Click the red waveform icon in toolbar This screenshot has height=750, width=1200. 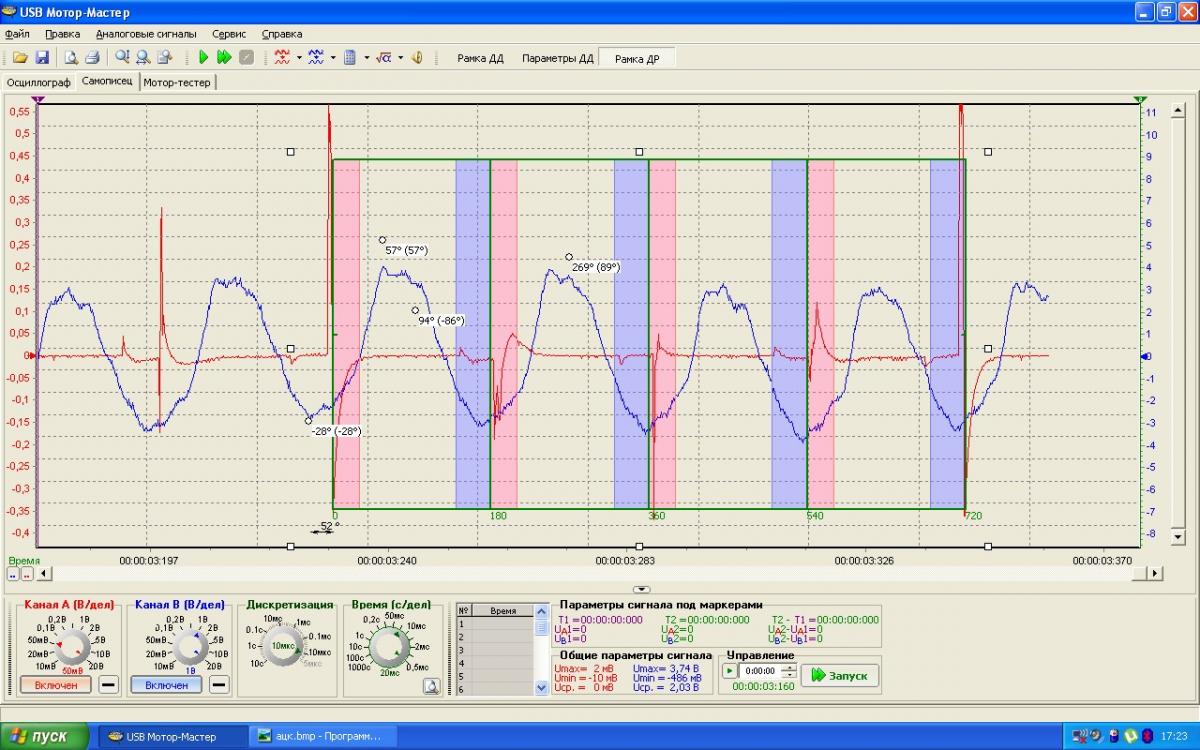(283, 58)
